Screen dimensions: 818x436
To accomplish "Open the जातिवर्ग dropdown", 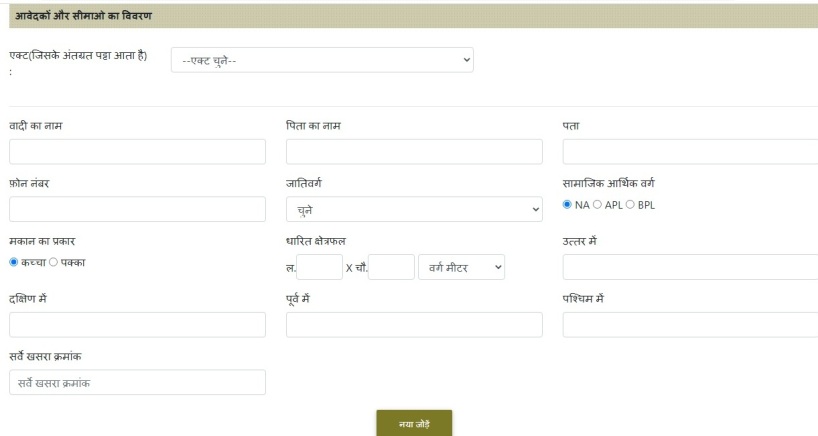I will pyautogui.click(x=414, y=209).
